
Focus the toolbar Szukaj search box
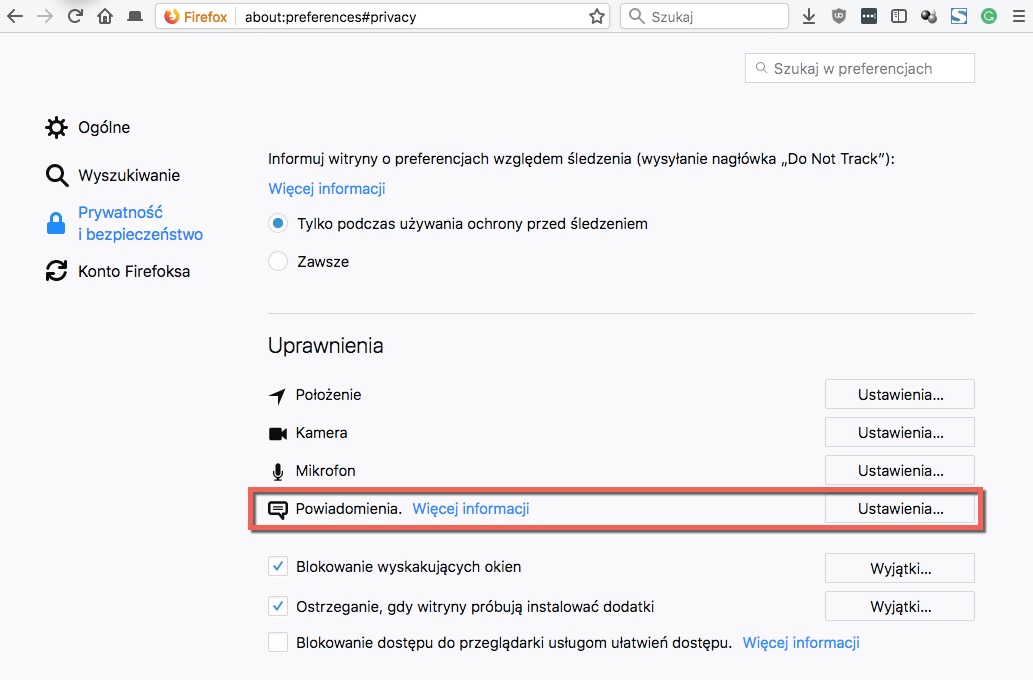[x=704, y=16]
